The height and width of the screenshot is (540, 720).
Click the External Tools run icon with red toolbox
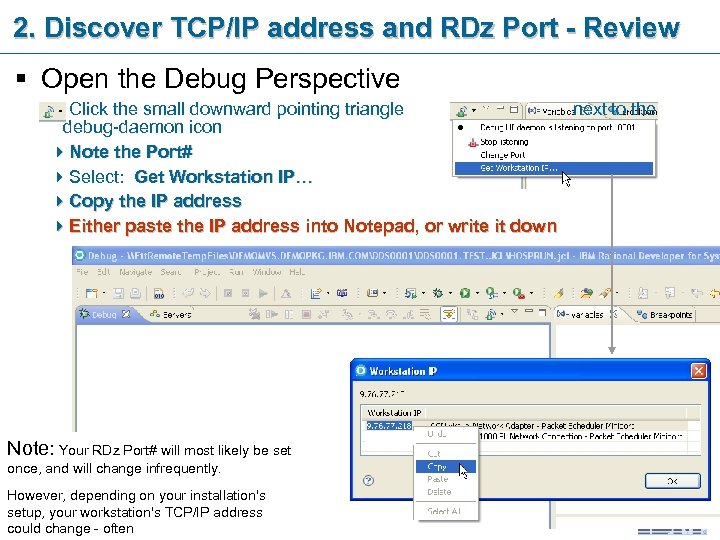(519, 293)
